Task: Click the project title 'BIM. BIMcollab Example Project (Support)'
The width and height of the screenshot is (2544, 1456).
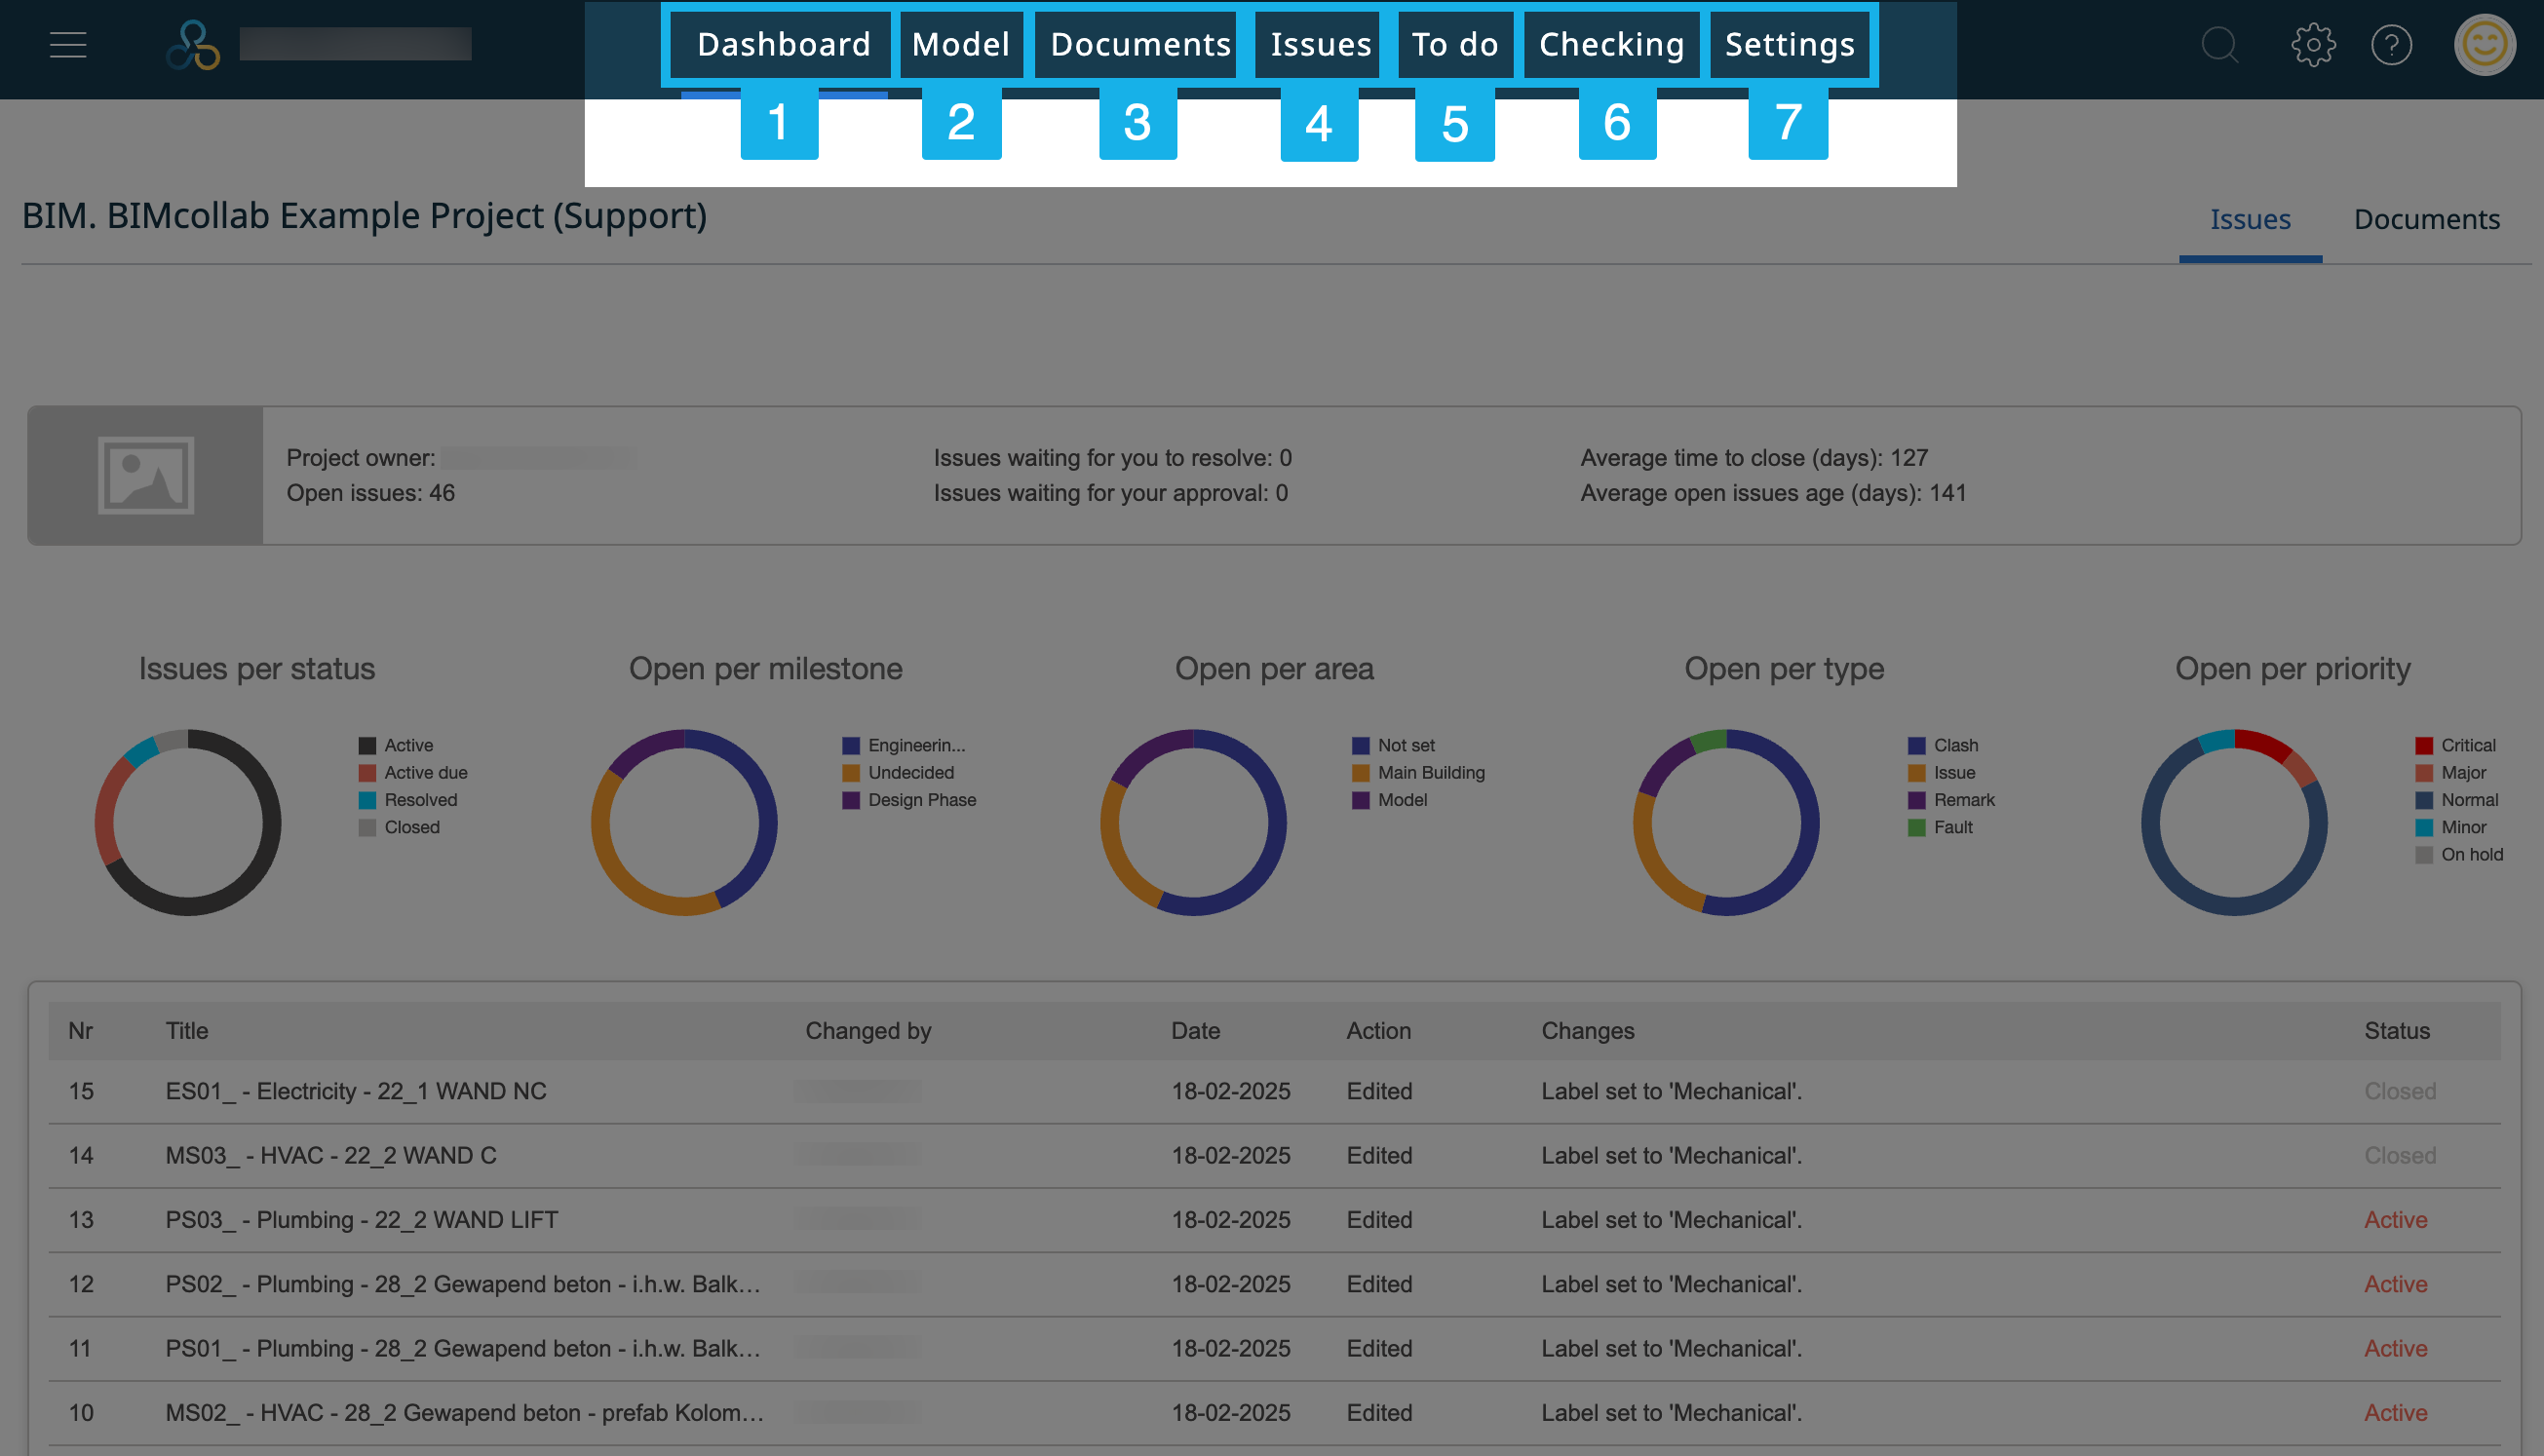Action: (364, 216)
